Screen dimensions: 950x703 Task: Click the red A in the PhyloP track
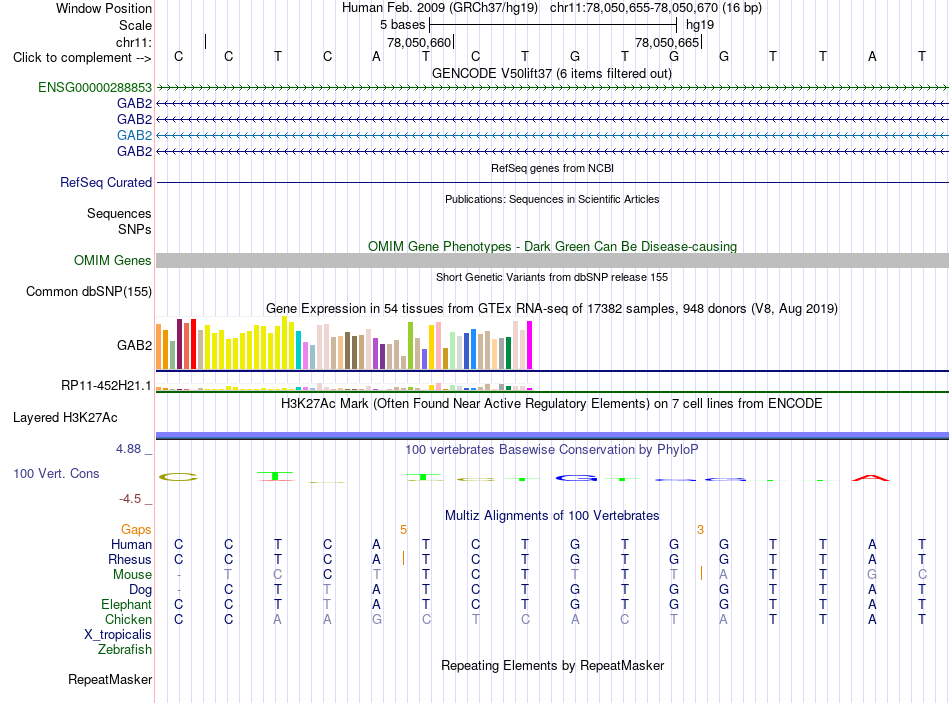click(x=871, y=478)
